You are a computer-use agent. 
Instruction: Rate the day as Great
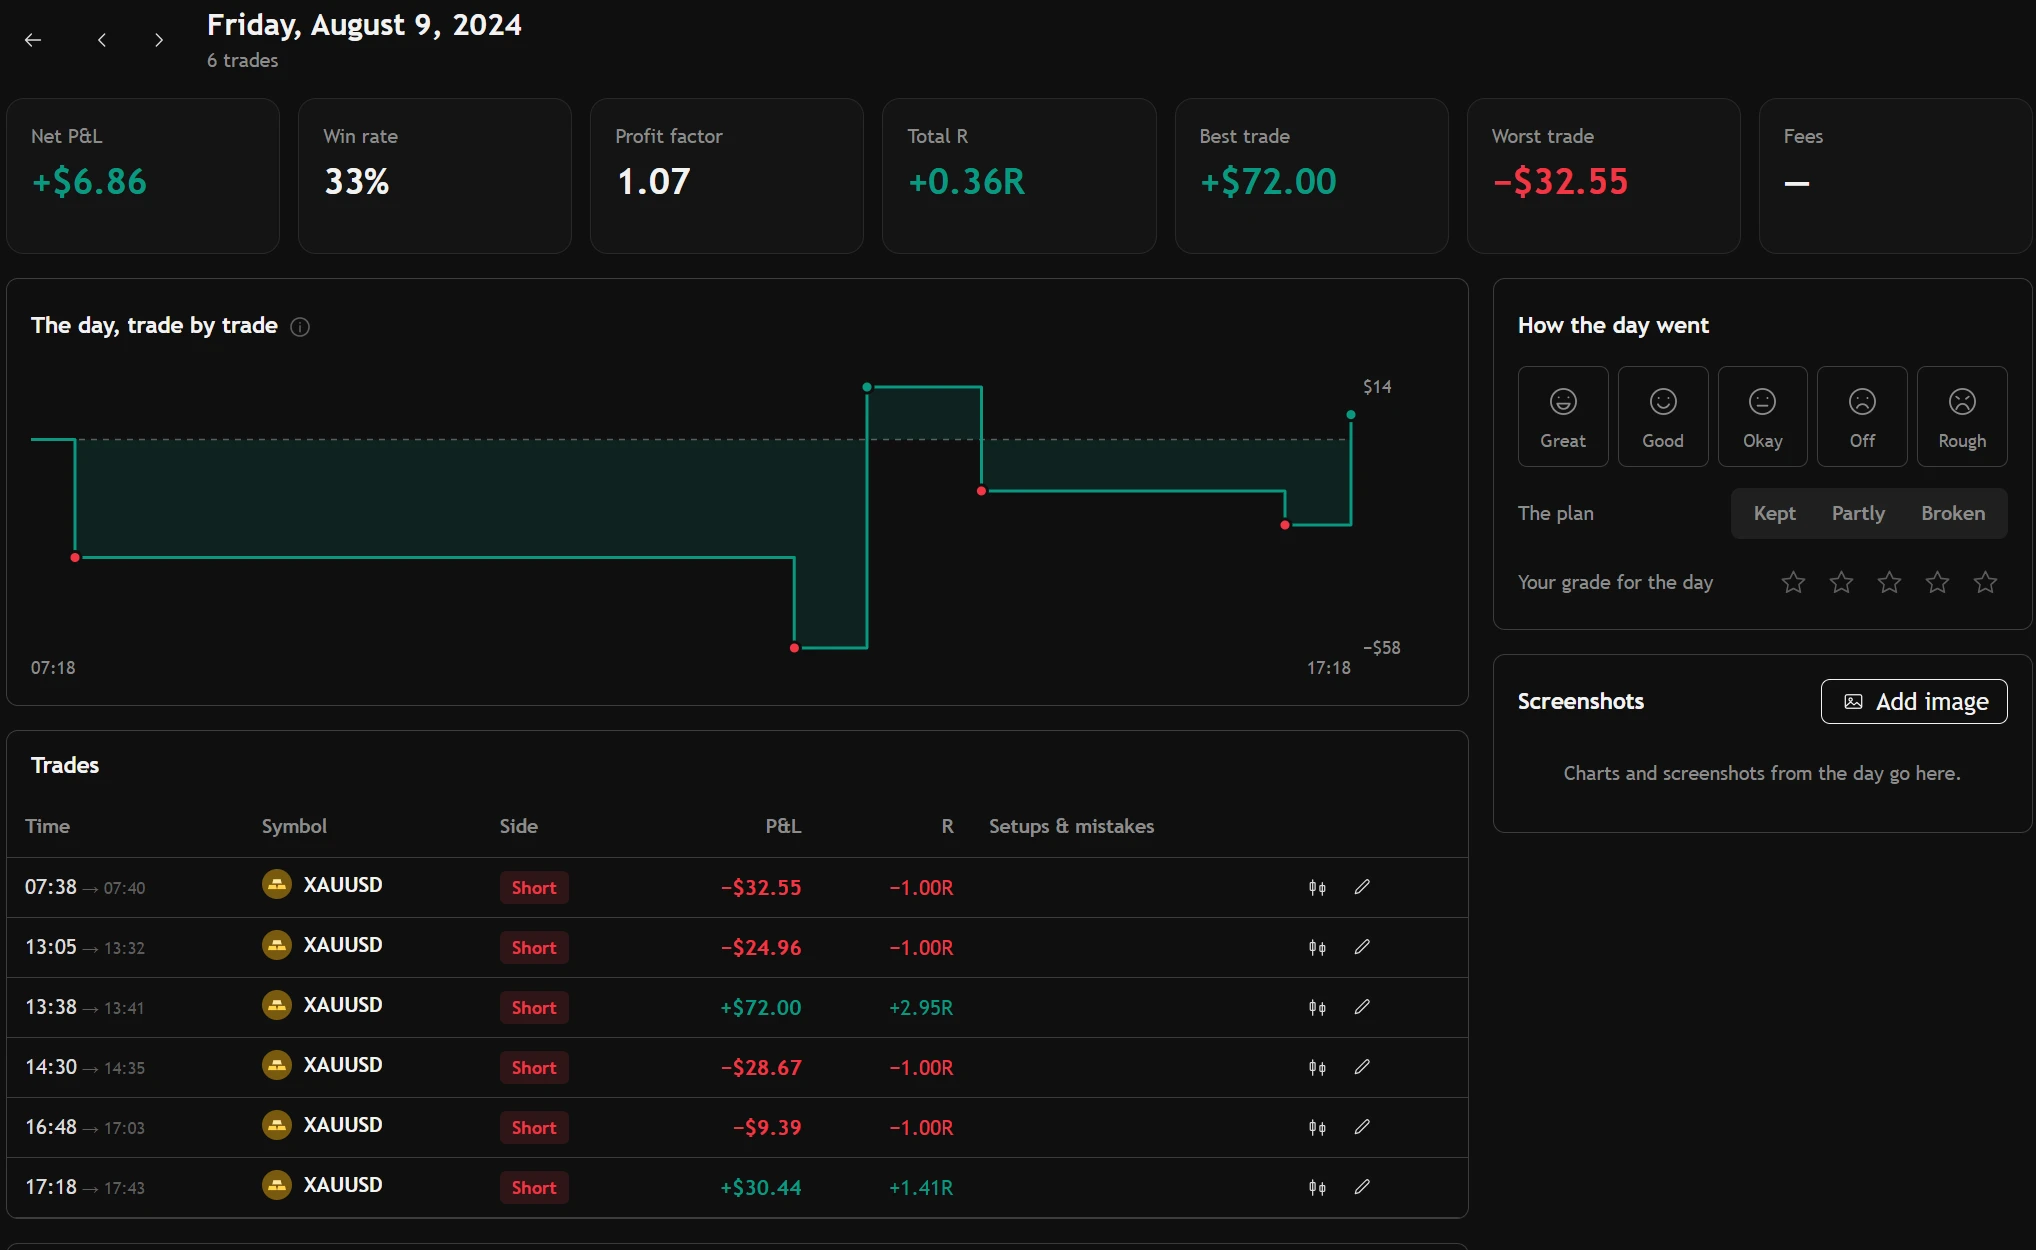pyautogui.click(x=1563, y=416)
